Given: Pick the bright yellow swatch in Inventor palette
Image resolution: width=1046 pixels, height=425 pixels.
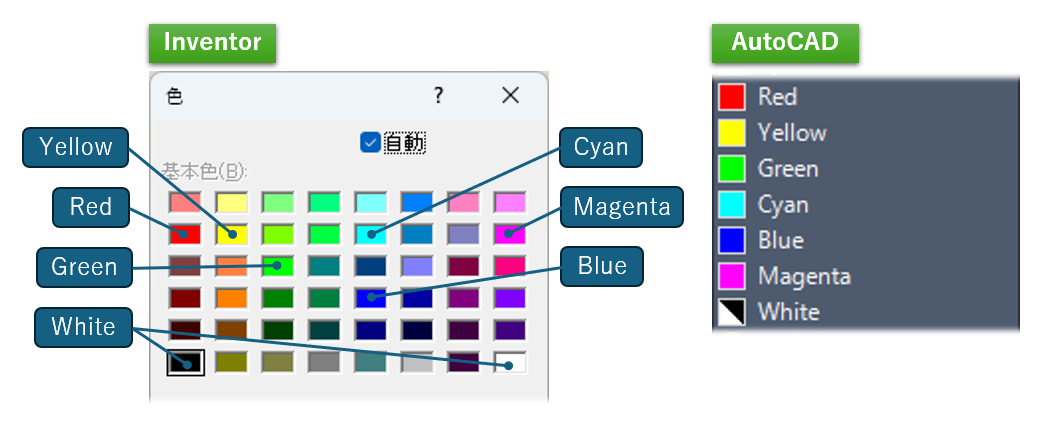Looking at the screenshot, I should (231, 234).
